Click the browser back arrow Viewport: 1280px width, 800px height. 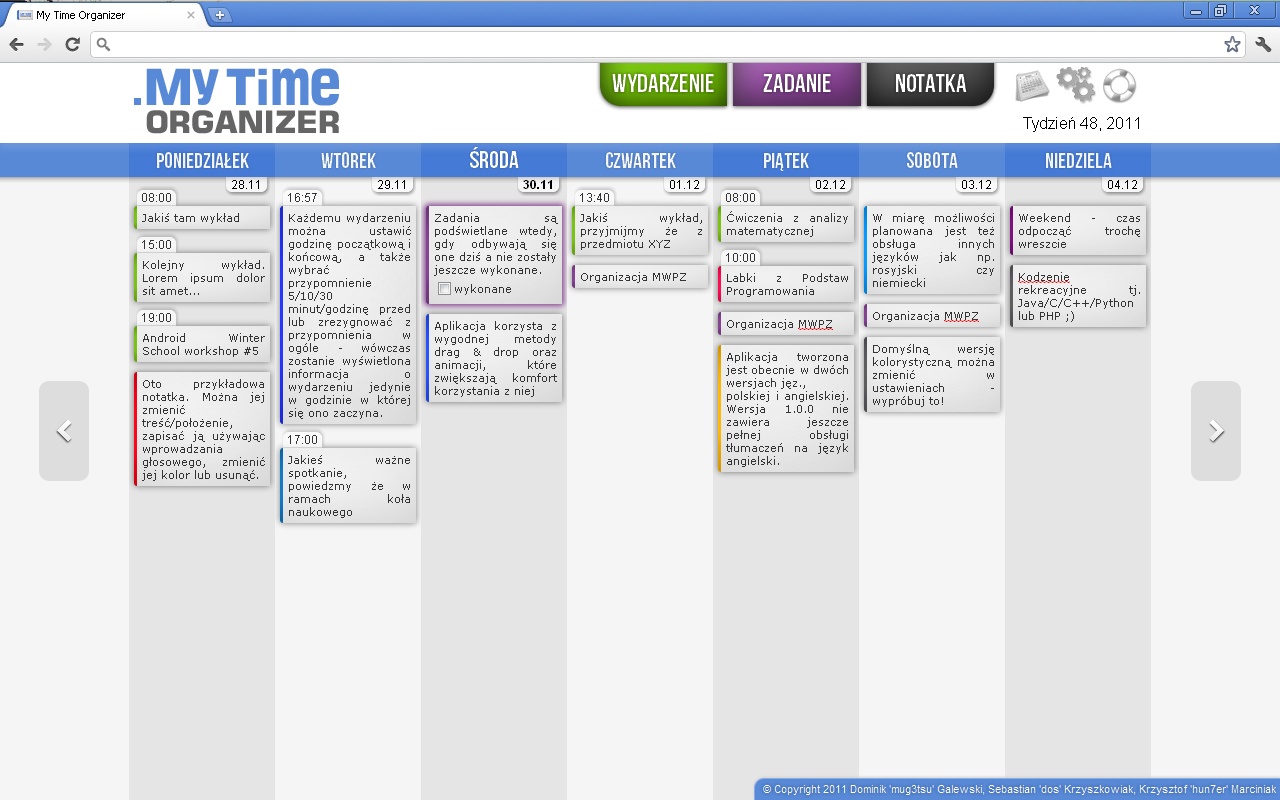tap(17, 44)
